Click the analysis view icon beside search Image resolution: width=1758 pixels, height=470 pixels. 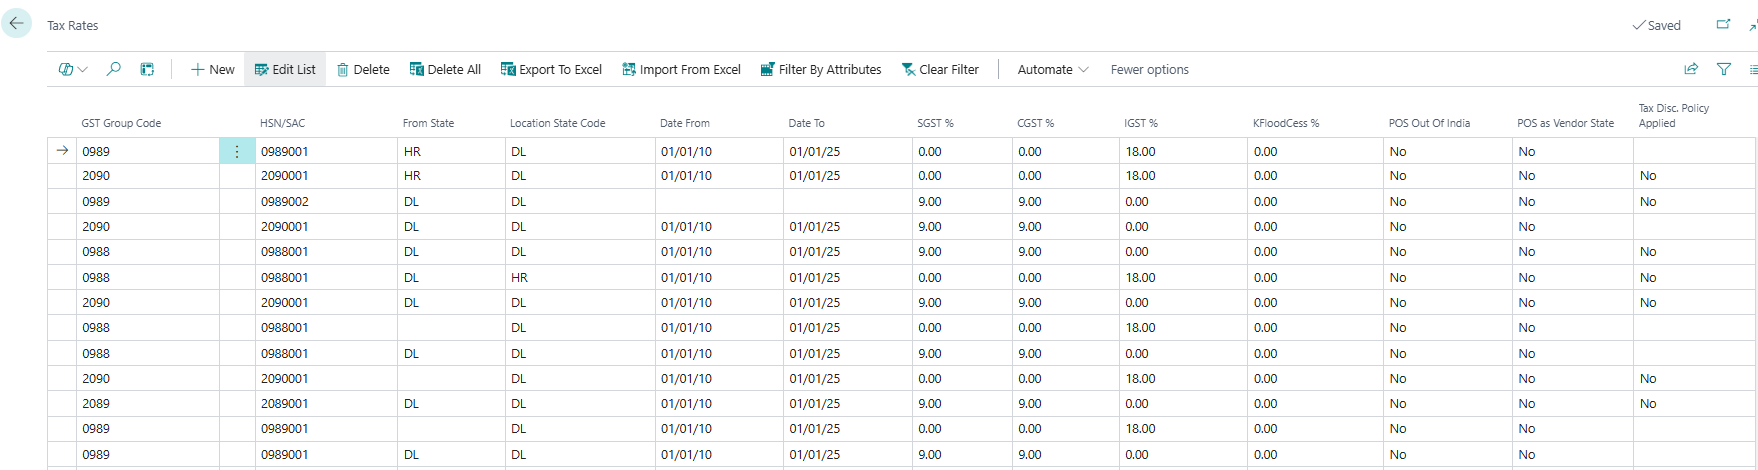click(147, 69)
